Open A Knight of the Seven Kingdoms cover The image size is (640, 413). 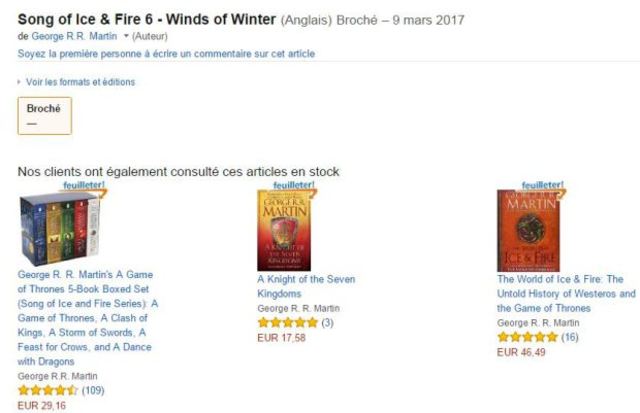284,231
